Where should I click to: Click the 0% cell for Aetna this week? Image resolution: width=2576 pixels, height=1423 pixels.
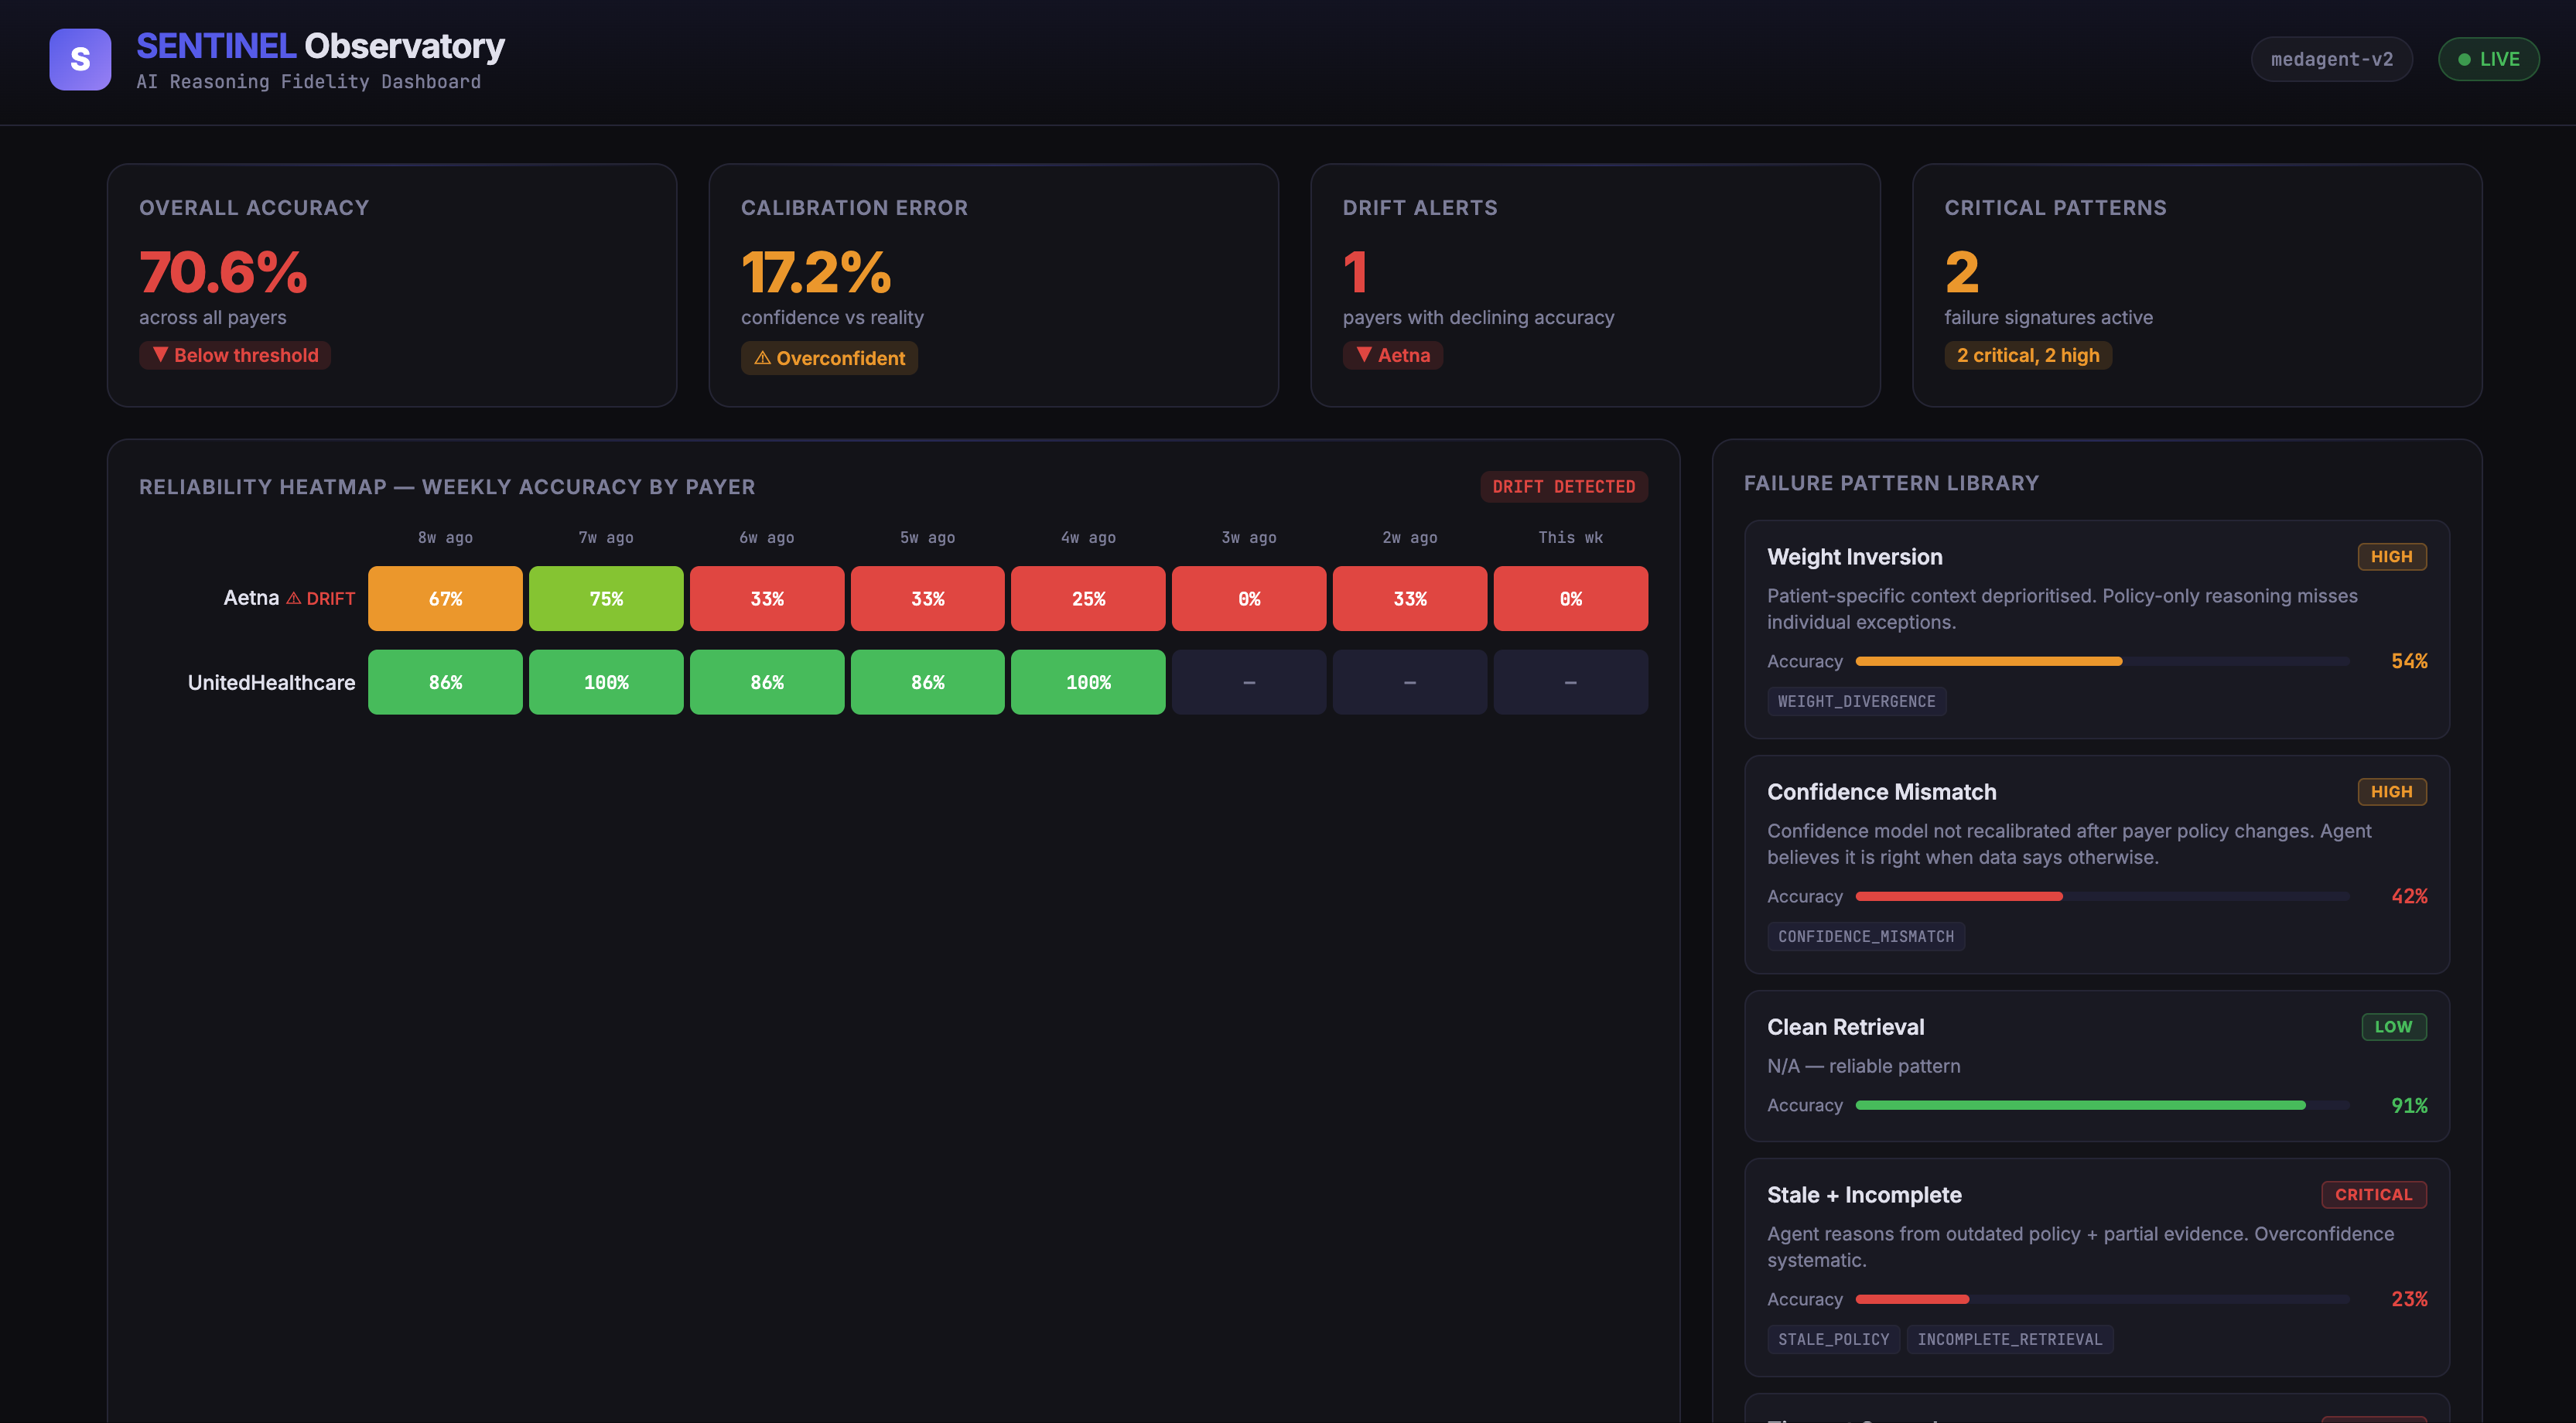(1570, 598)
